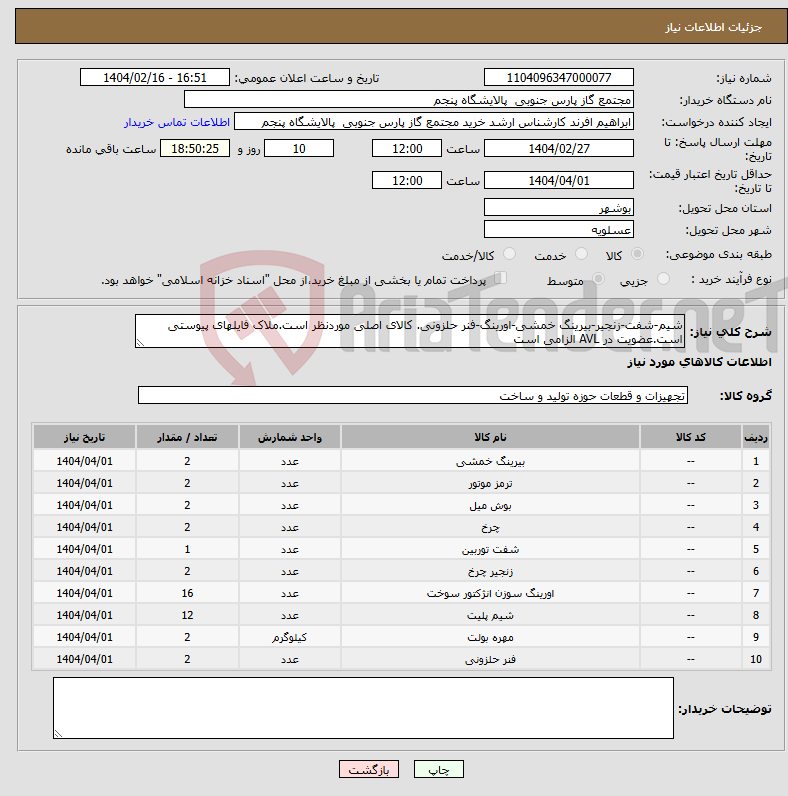Select the خدمت radio button
The width and height of the screenshot is (788, 796).
(581, 254)
